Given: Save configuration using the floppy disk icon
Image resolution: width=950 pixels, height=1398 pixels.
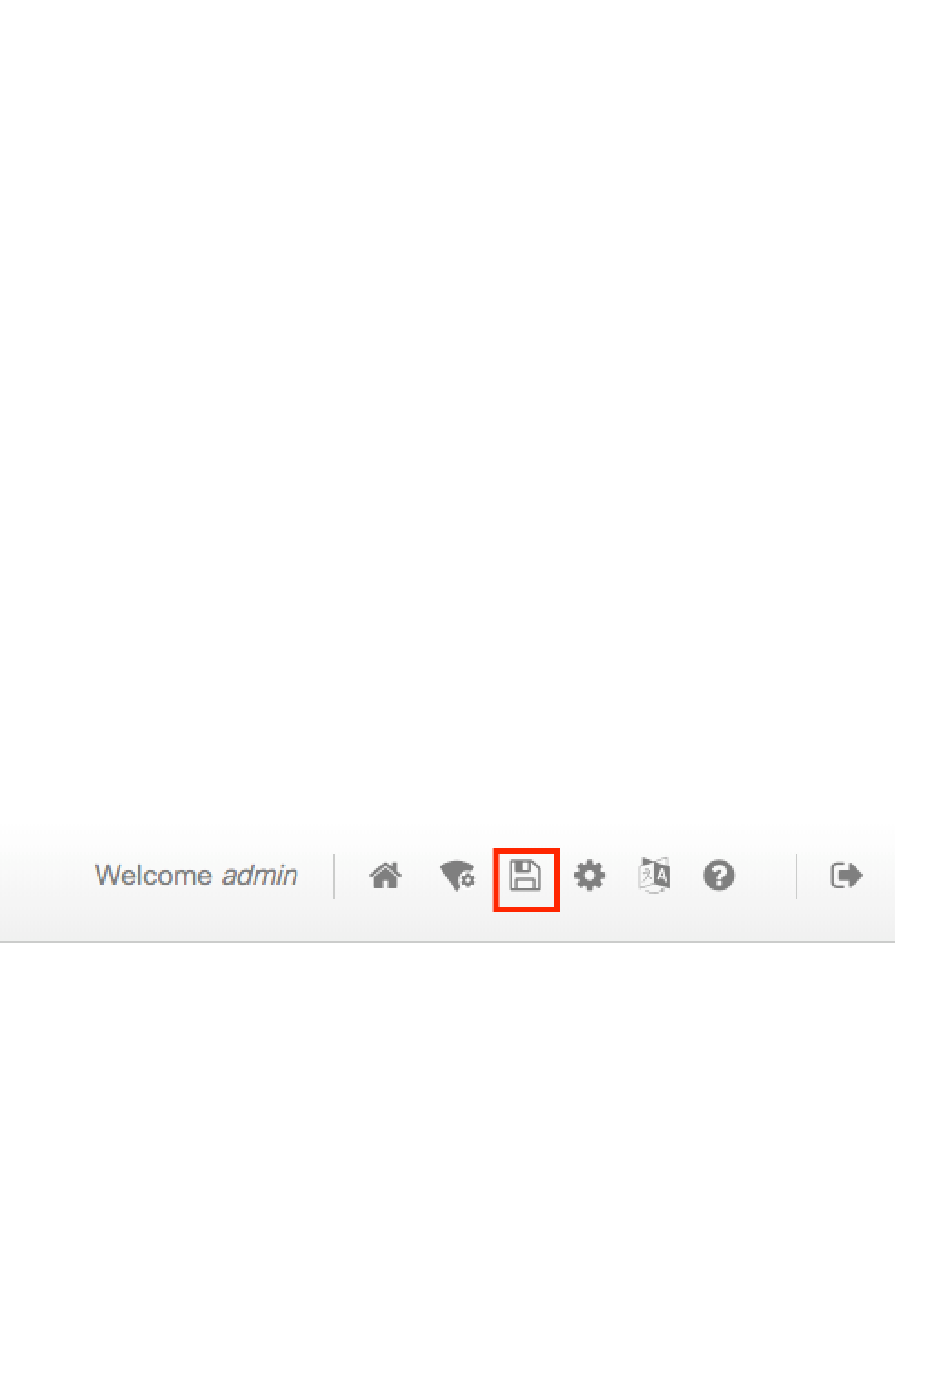Looking at the screenshot, I should (525, 876).
